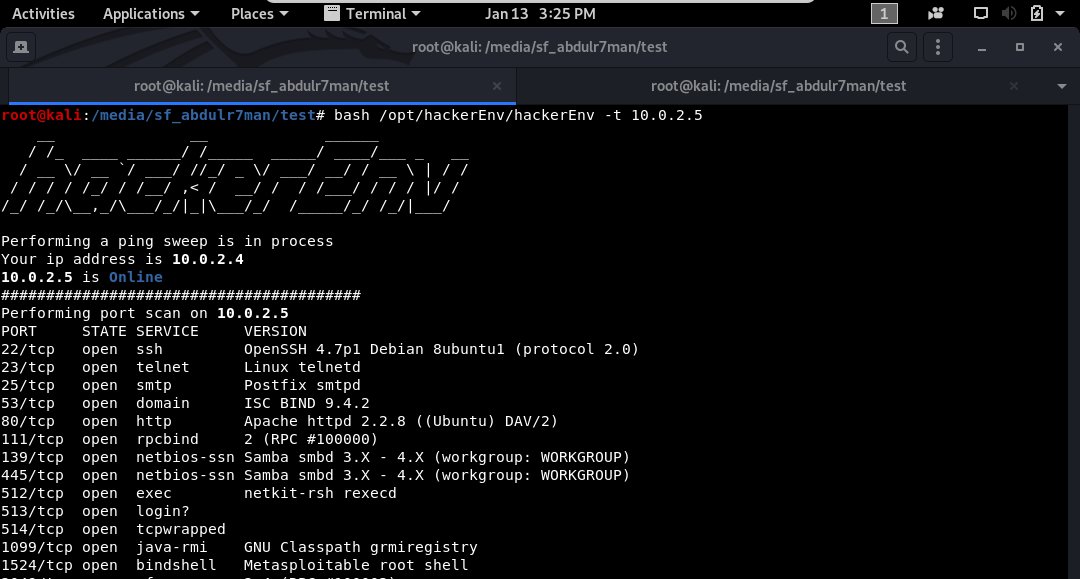Image resolution: width=1080 pixels, height=579 pixels.
Task: Click the 'Performing port scan on 10.0.2.5' line
Action: coord(145,313)
